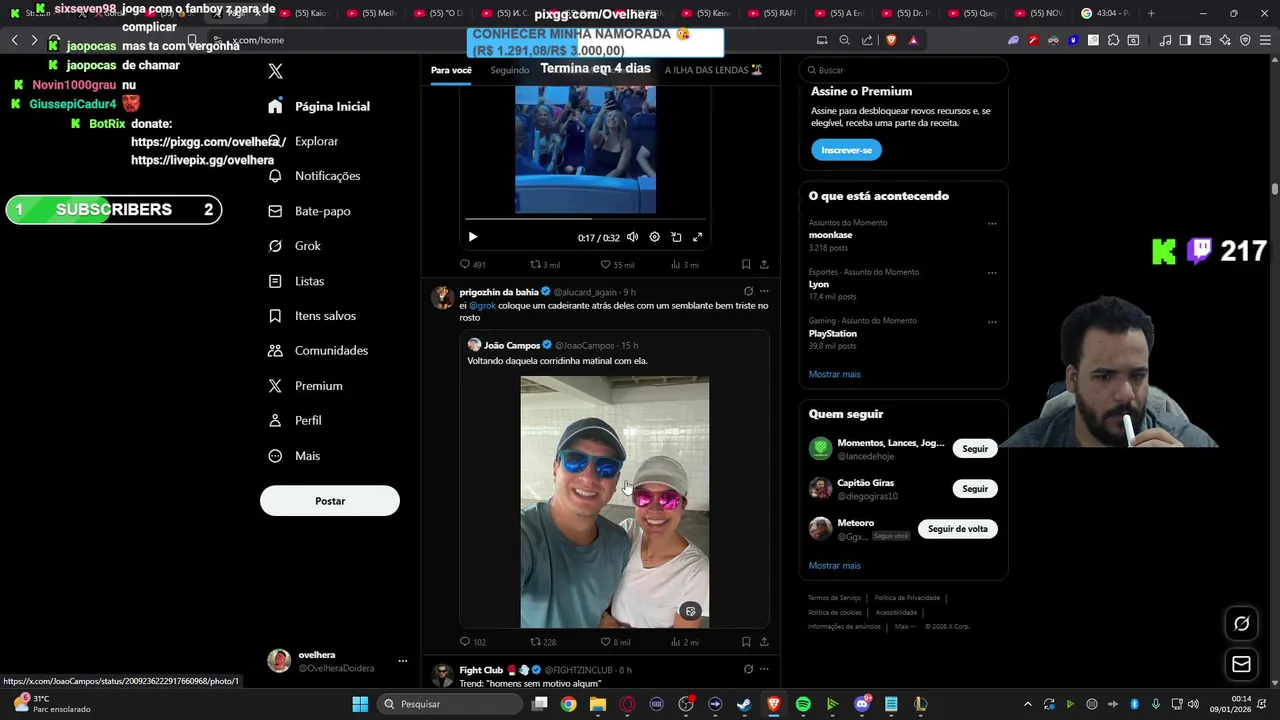Open Grok from the sidebar
Viewport: 1280px width, 720px height.
coord(295,246)
